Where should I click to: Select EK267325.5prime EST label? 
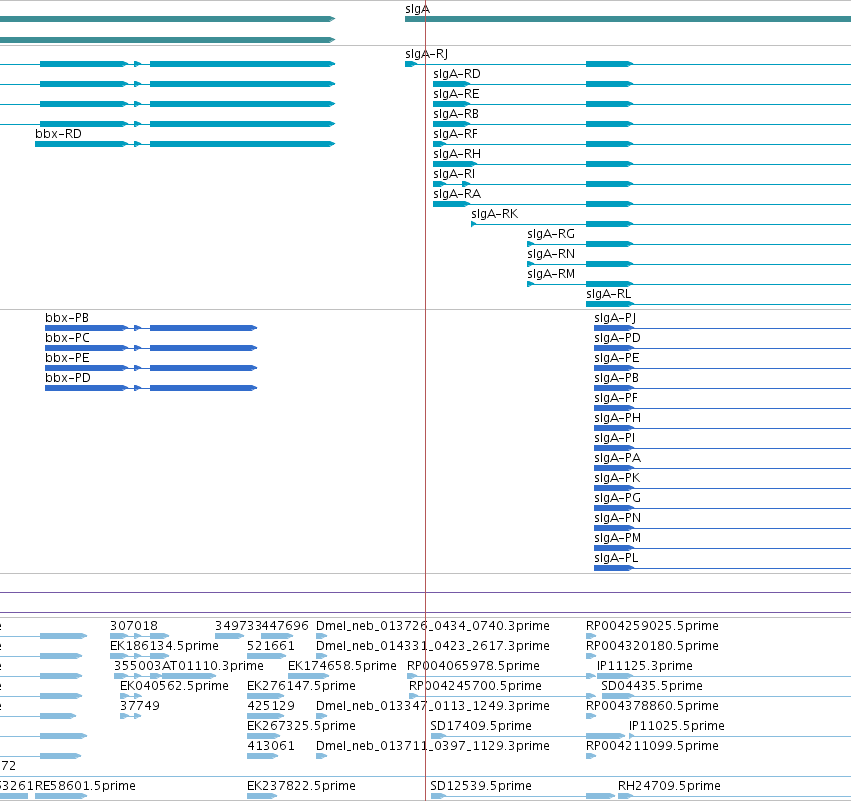tap(301, 727)
